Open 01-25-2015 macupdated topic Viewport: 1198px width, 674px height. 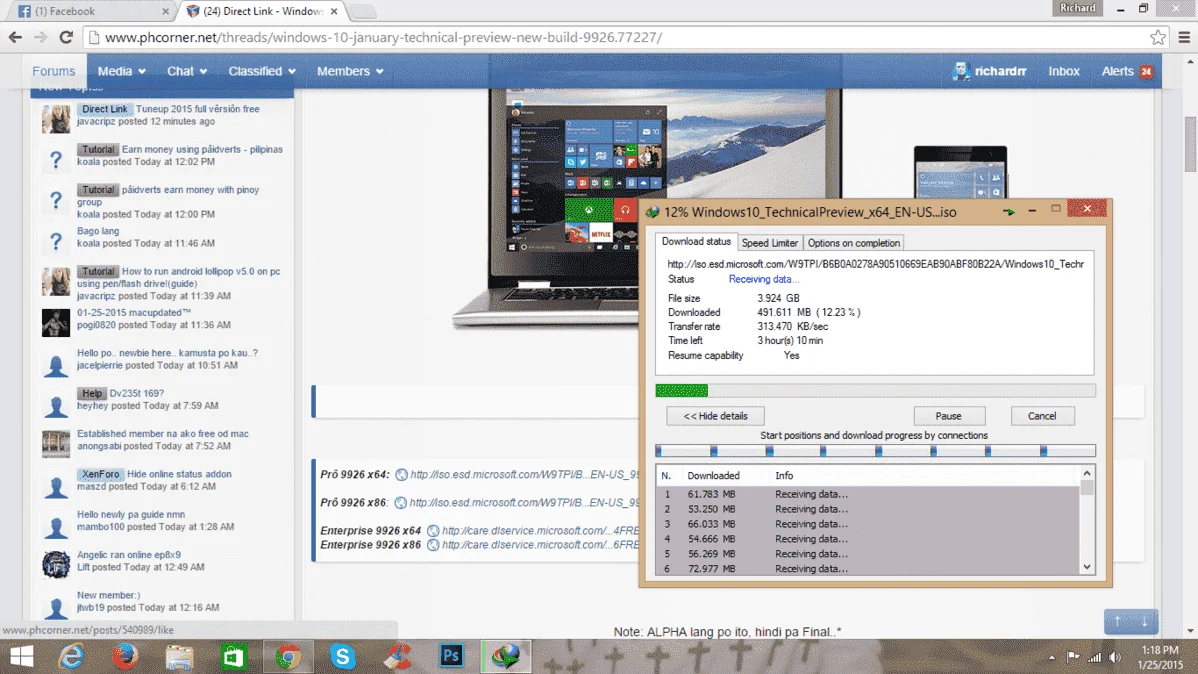tap(134, 313)
